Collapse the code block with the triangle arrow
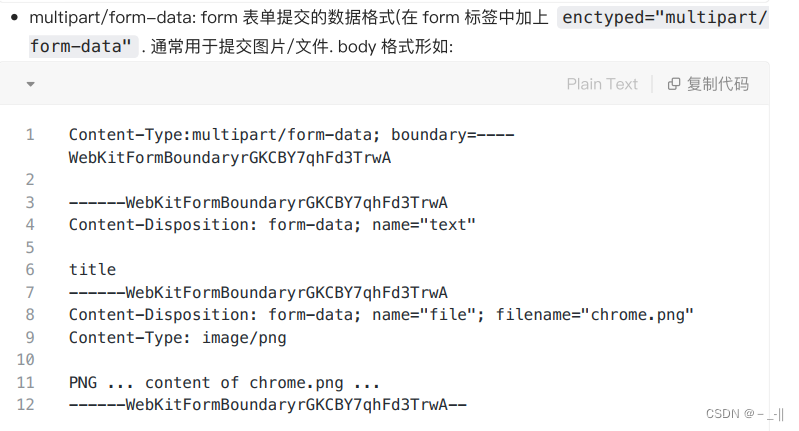This screenshot has height=431, width=799. [x=30, y=84]
